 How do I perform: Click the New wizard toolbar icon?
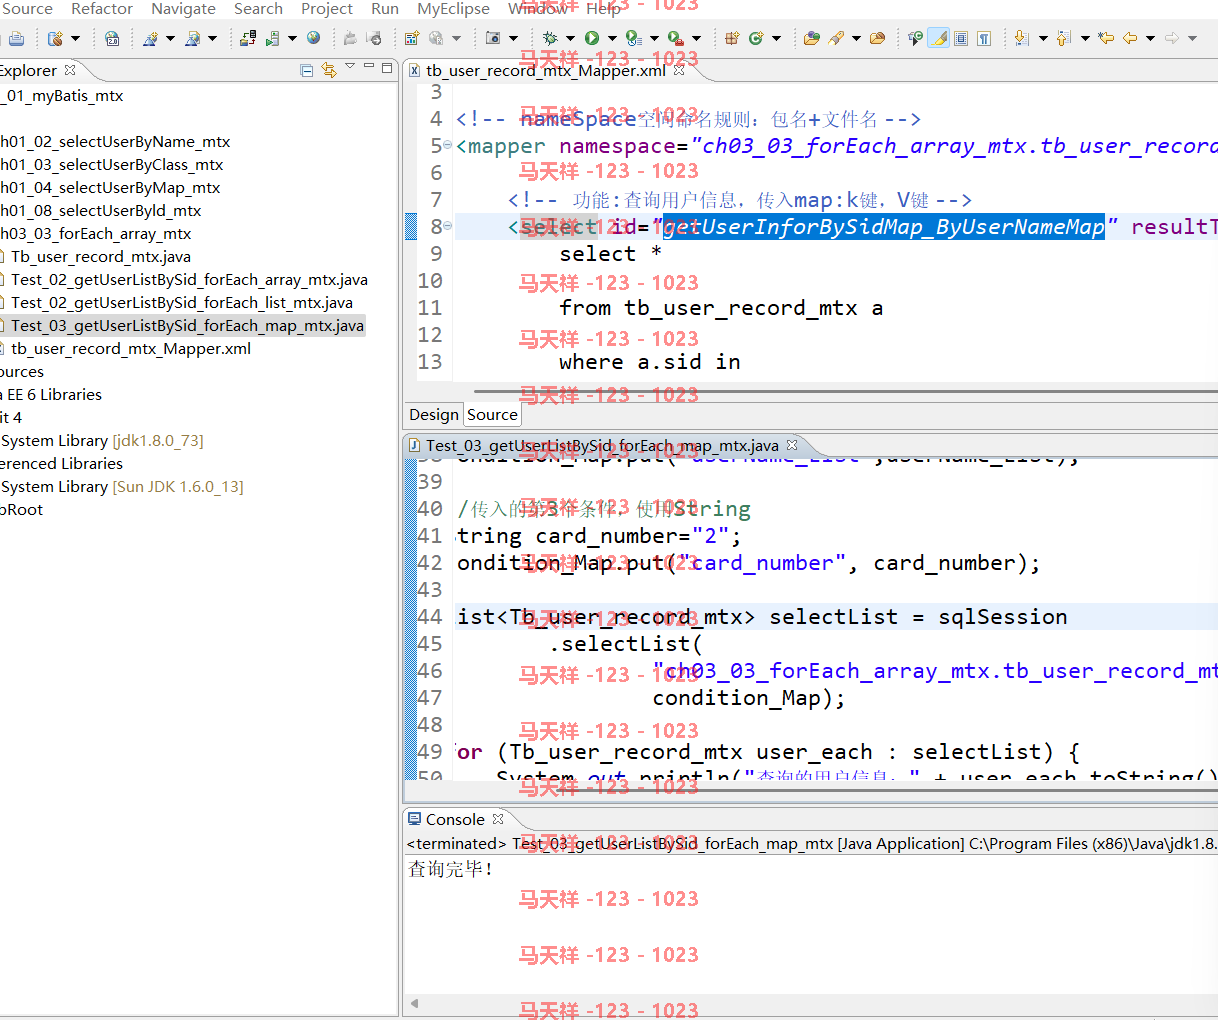pyautogui.click(x=56, y=38)
